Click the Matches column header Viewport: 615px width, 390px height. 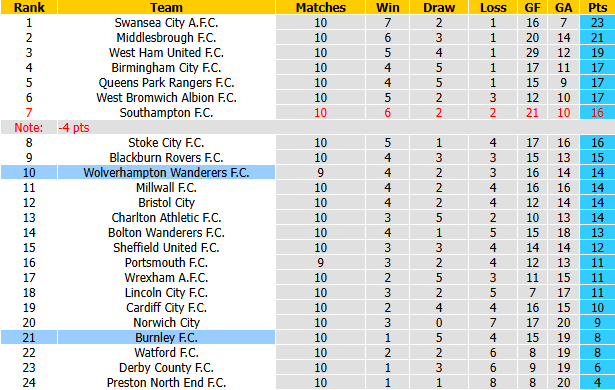point(320,7)
